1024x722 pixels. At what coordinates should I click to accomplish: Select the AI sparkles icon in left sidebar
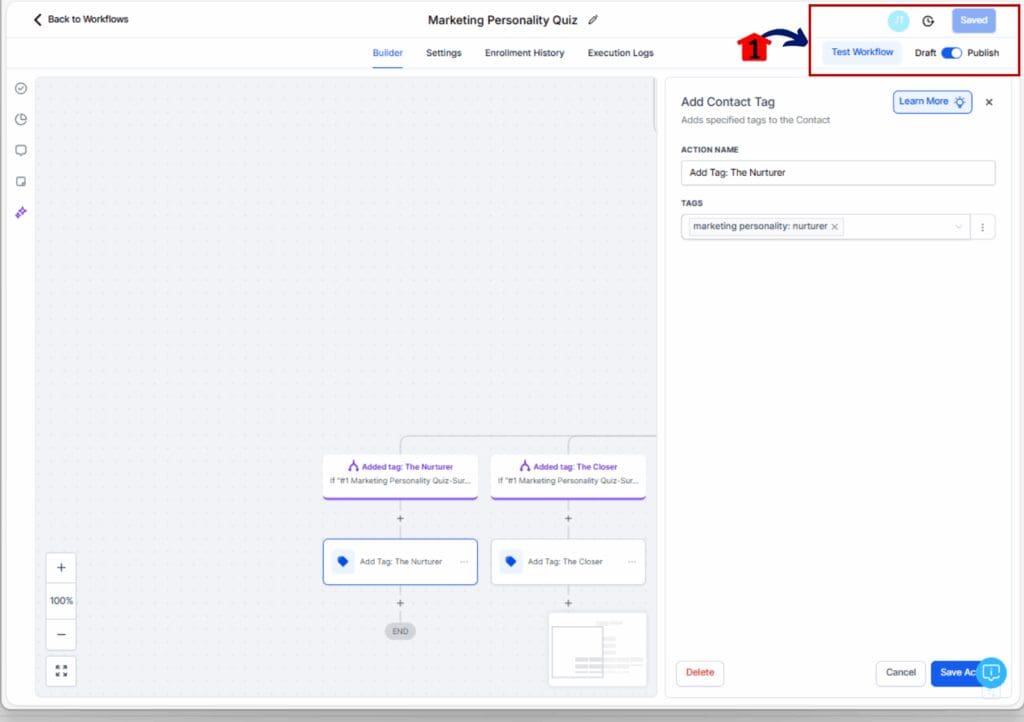[20, 212]
